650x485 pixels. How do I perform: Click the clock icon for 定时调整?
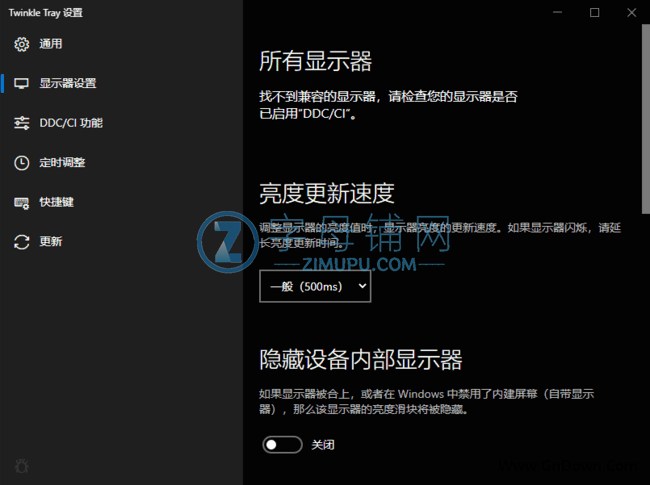22,162
